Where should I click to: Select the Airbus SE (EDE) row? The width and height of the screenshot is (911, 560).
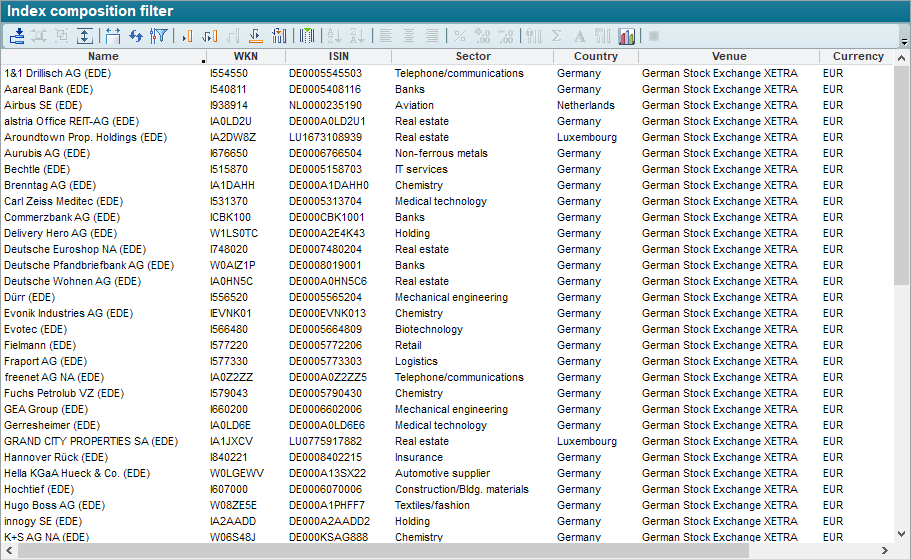point(43,105)
